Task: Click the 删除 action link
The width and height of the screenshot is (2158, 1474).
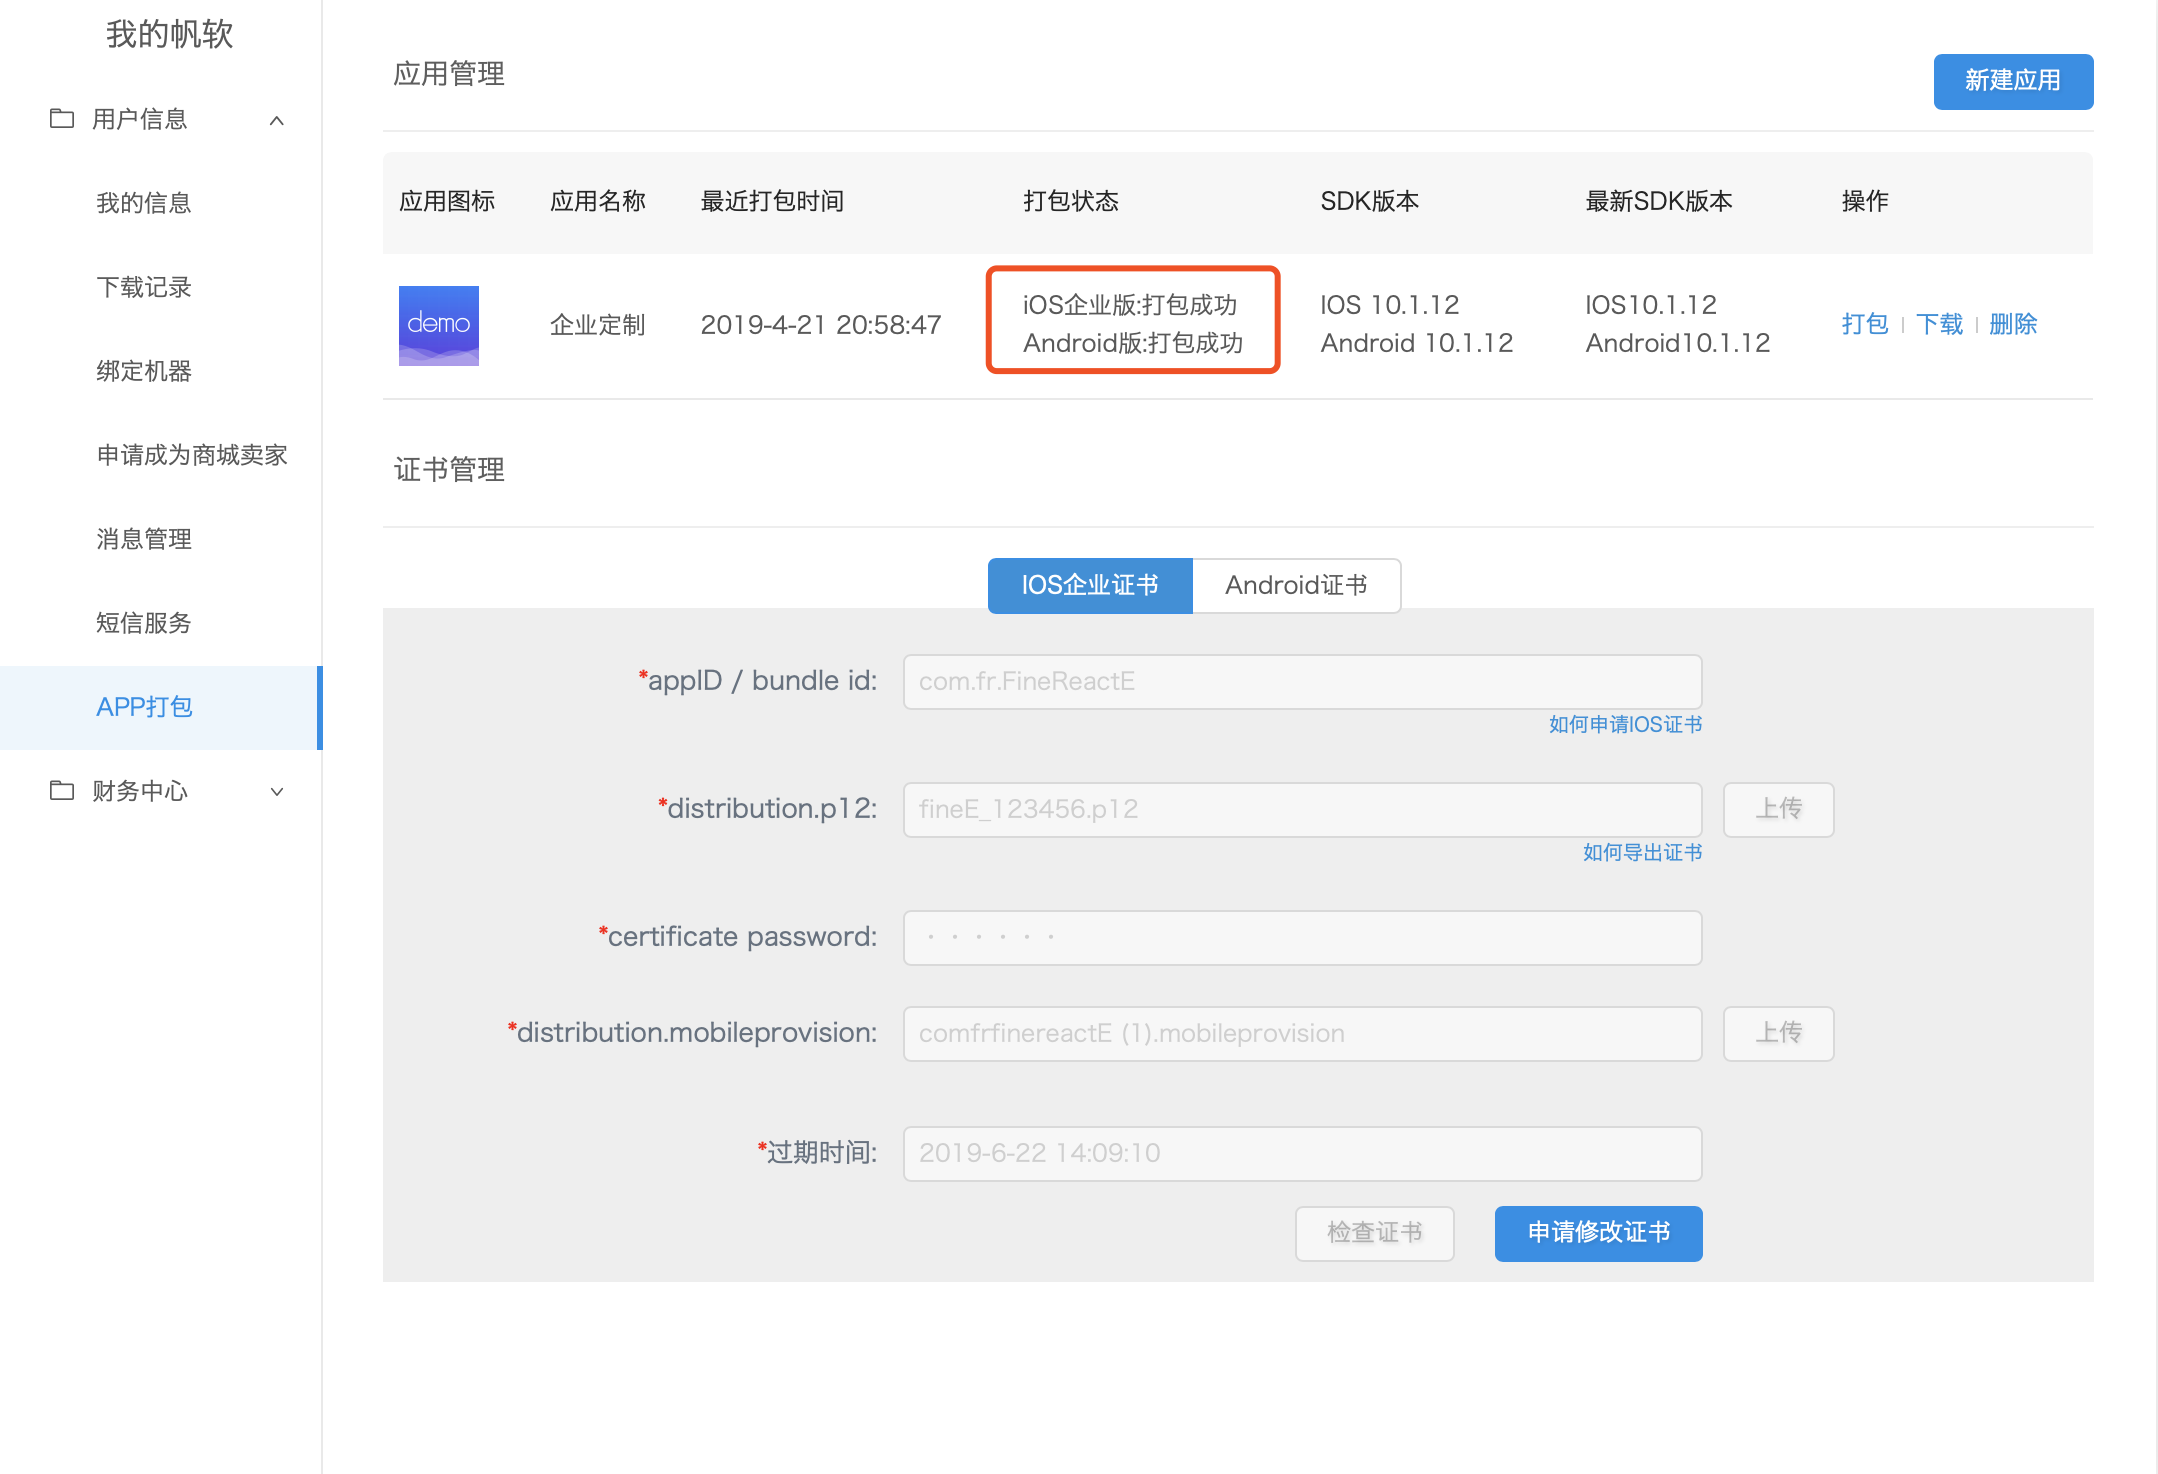Action: (2012, 324)
